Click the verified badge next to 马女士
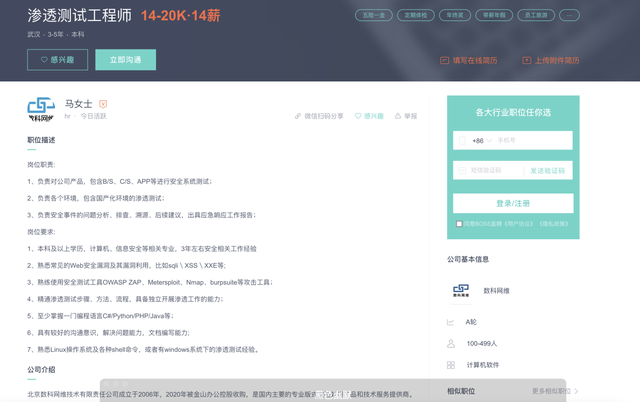Image resolution: width=640 pixels, height=402 pixels. coord(103,104)
